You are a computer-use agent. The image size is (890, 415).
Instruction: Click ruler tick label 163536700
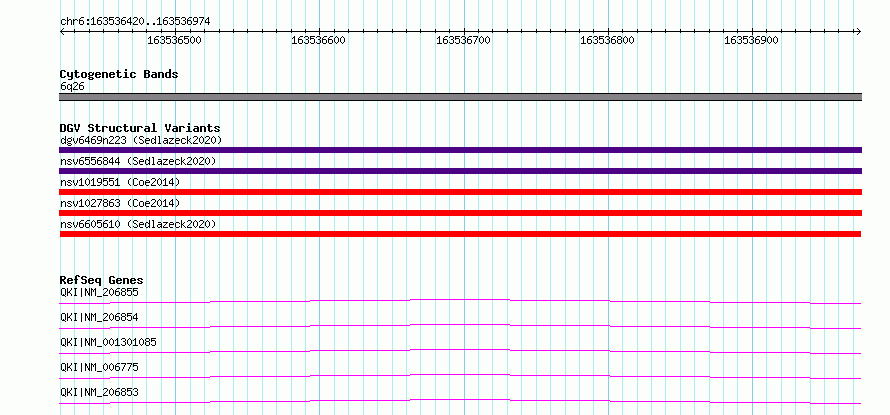point(464,40)
